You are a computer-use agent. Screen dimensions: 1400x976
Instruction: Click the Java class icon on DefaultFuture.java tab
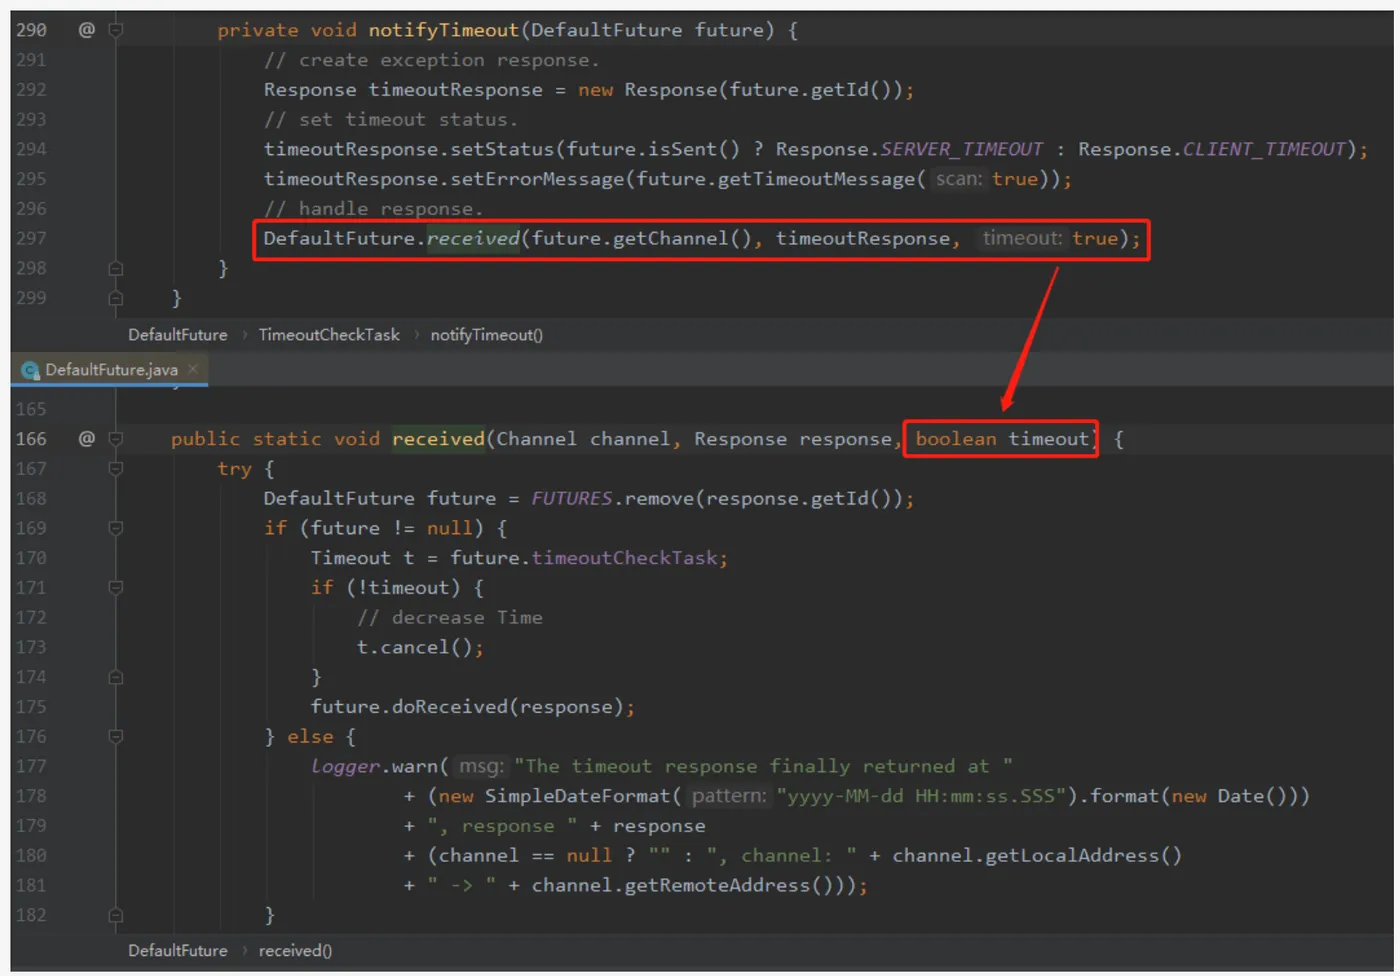point(30,370)
